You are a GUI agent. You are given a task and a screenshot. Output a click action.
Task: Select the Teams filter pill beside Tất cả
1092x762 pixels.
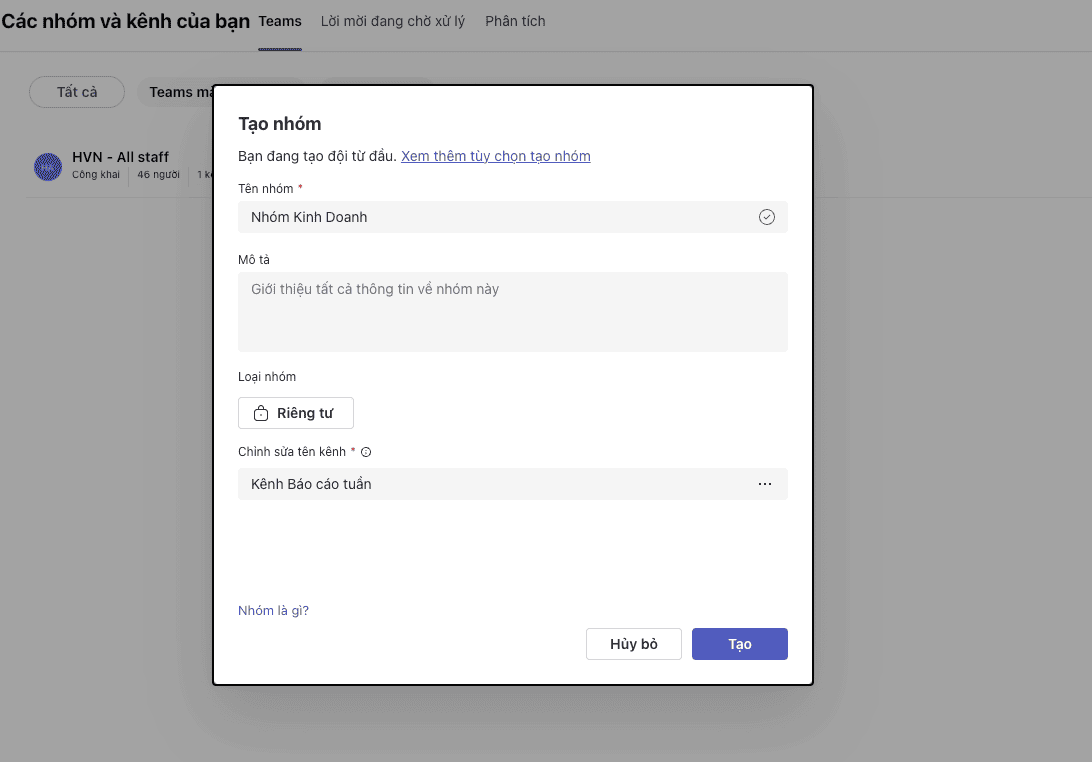click(x=180, y=92)
